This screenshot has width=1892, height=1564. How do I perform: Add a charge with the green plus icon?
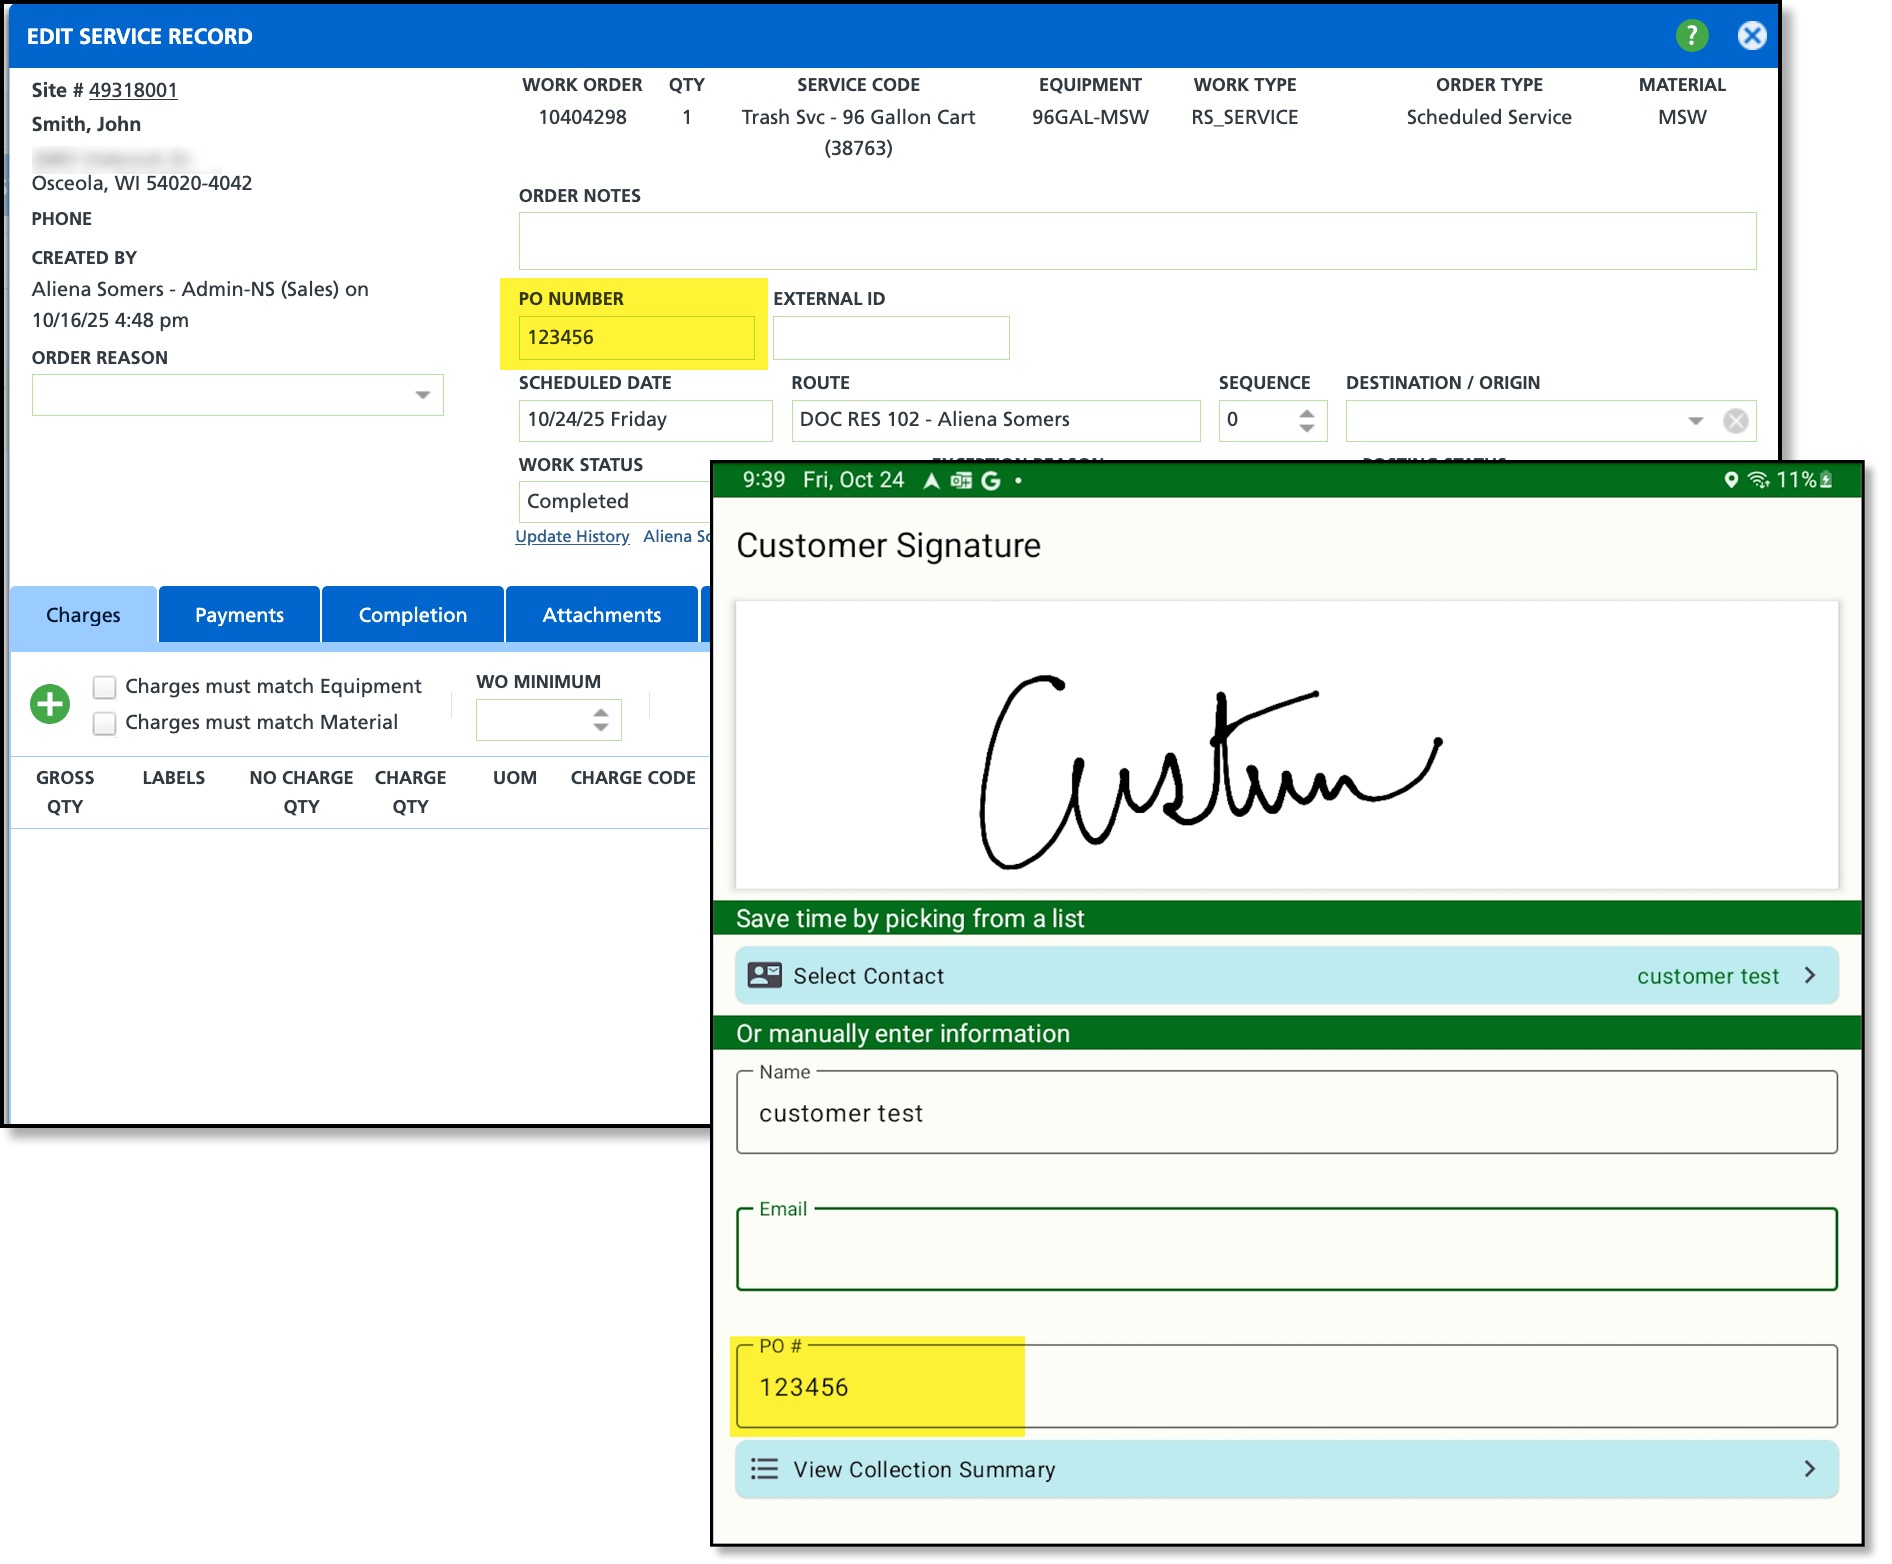50,704
